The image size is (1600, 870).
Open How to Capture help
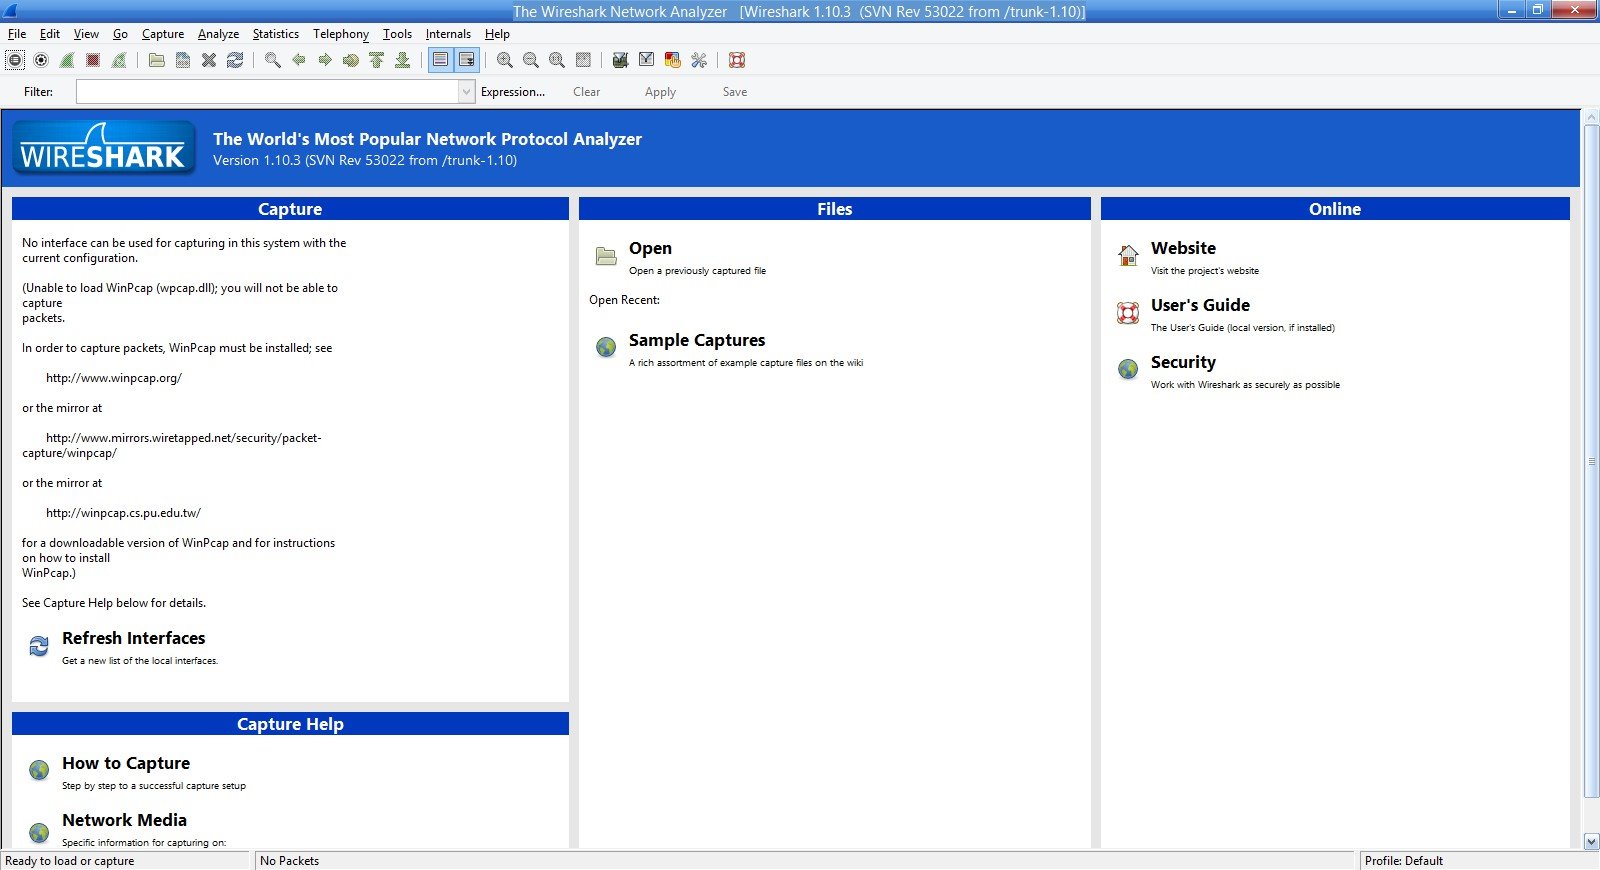(126, 763)
